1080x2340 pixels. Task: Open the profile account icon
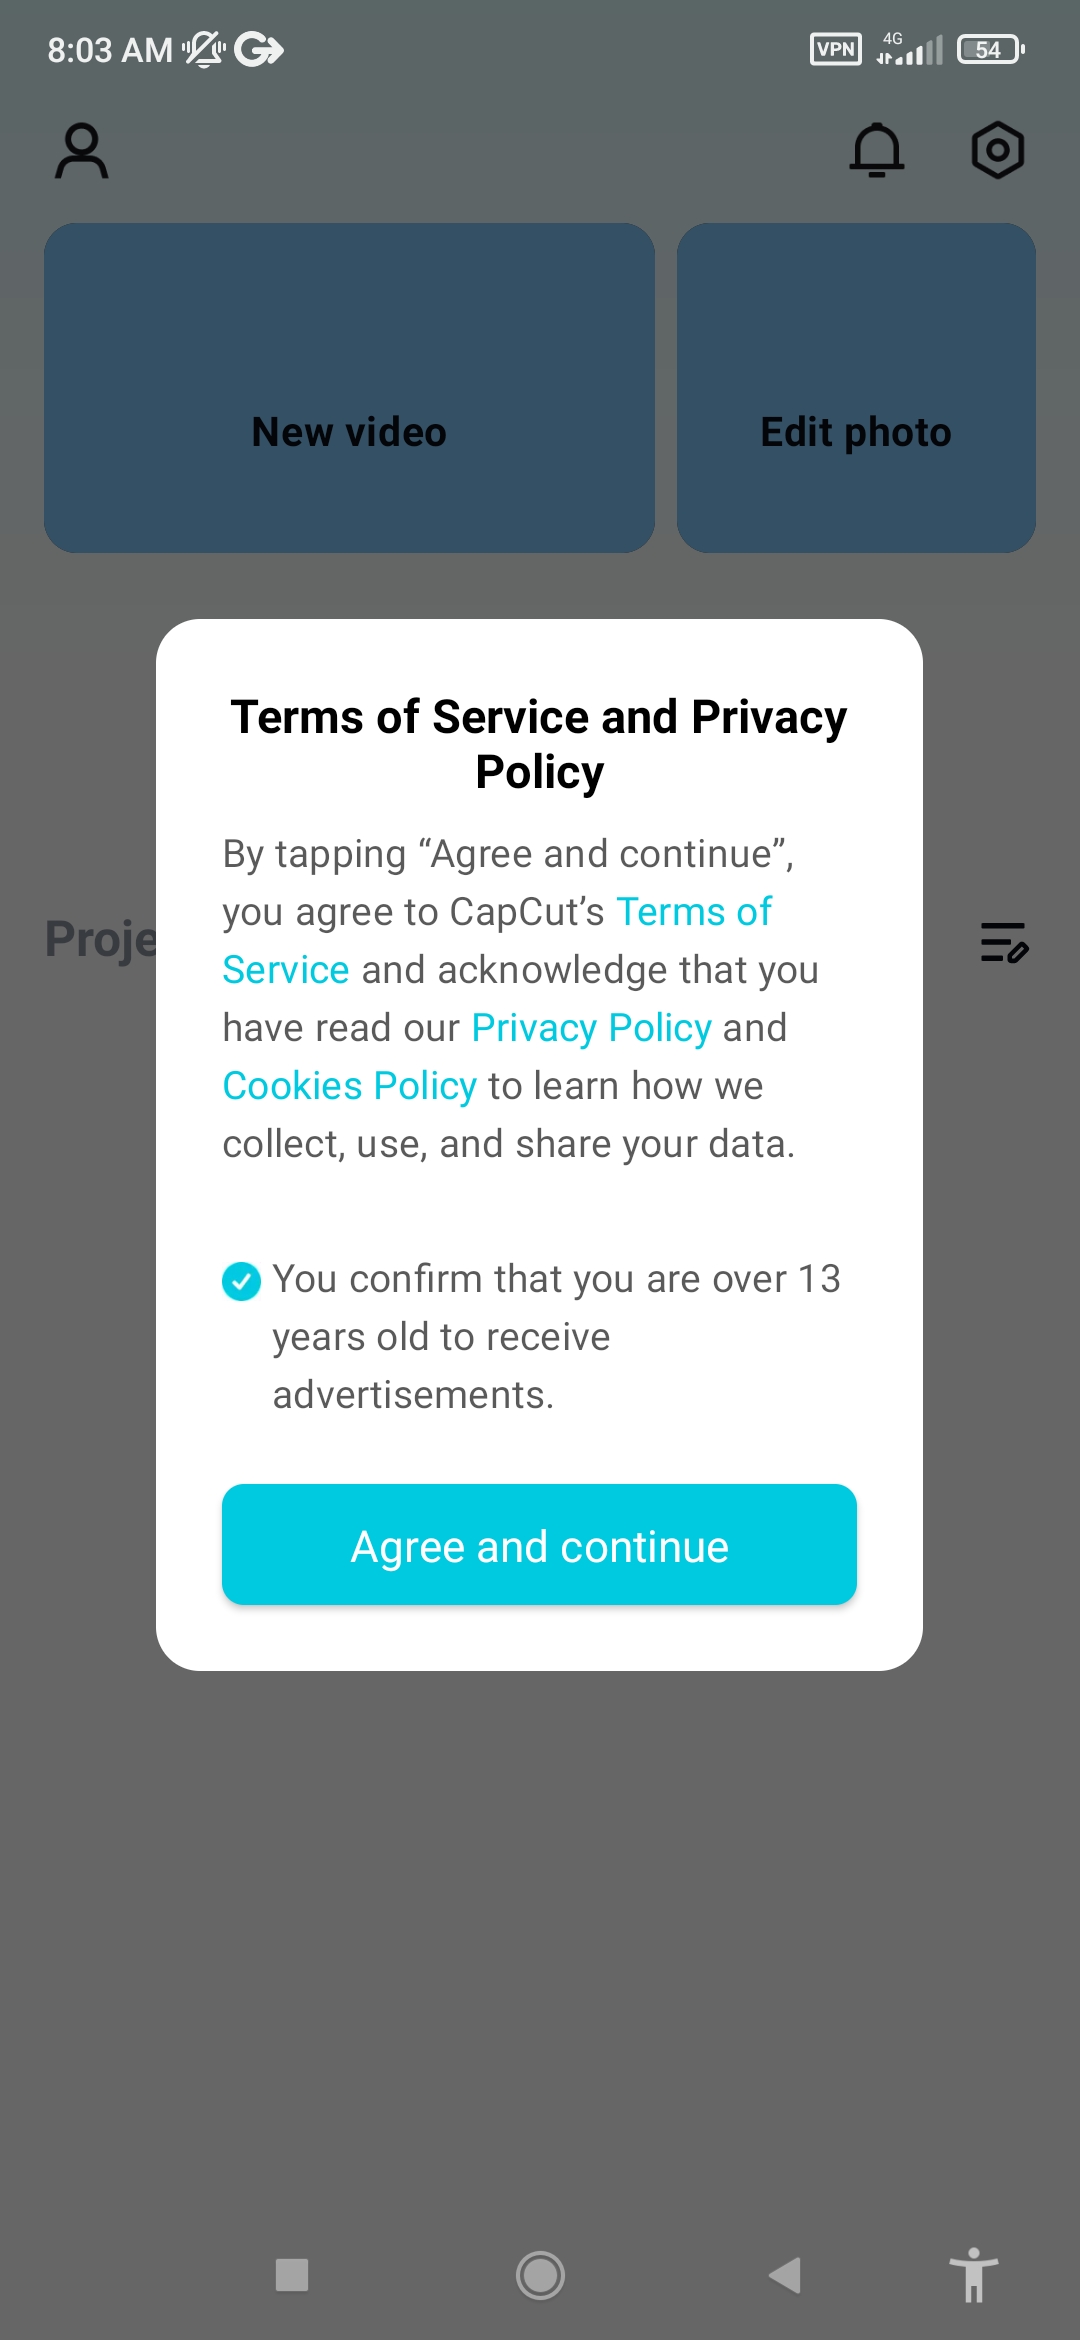[82, 151]
